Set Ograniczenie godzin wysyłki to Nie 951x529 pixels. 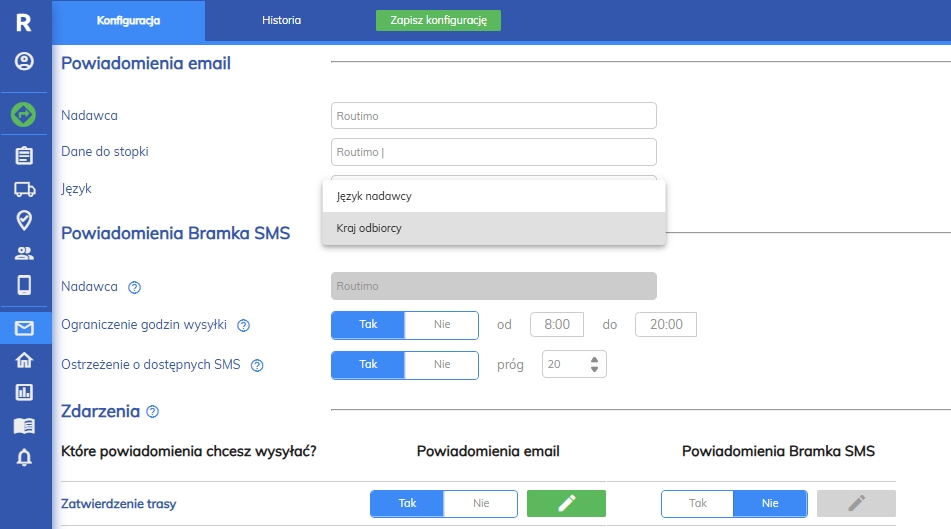(442, 325)
